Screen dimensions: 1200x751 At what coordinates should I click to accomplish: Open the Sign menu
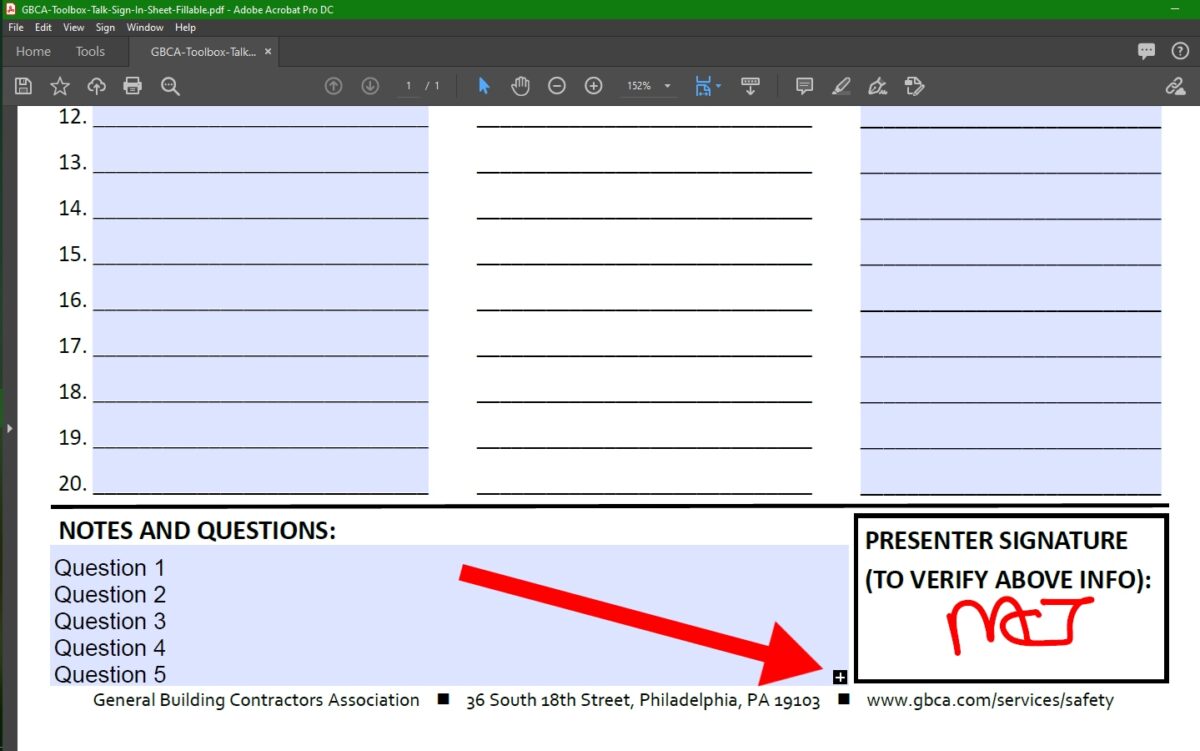[x=104, y=27]
